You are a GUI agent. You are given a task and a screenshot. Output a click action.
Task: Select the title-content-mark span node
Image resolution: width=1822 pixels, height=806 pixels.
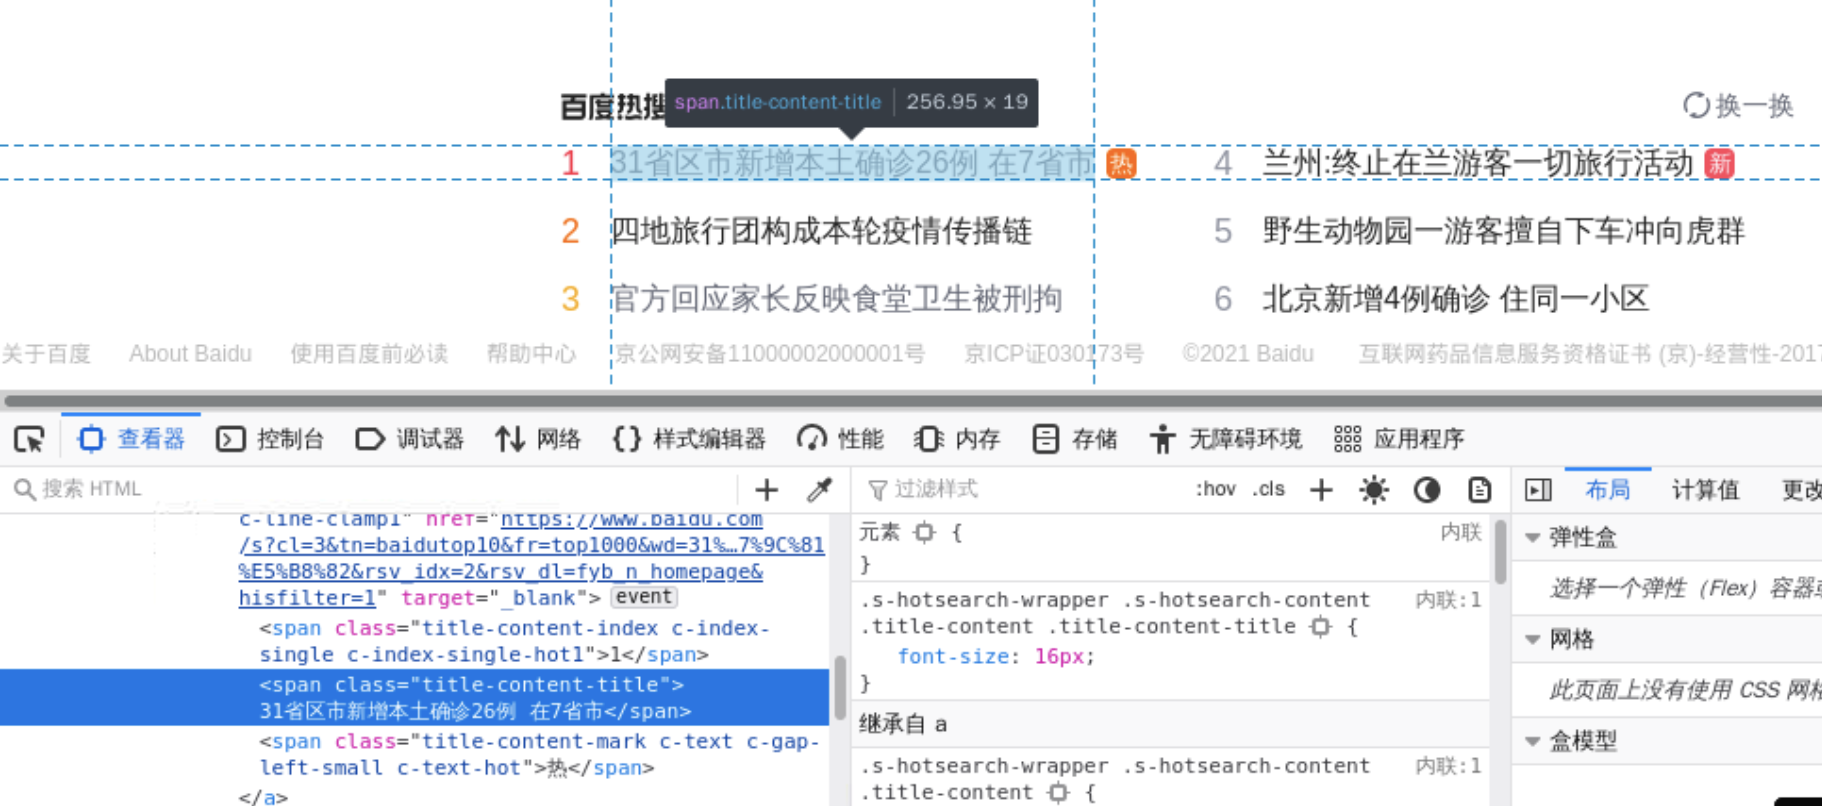click(x=538, y=755)
